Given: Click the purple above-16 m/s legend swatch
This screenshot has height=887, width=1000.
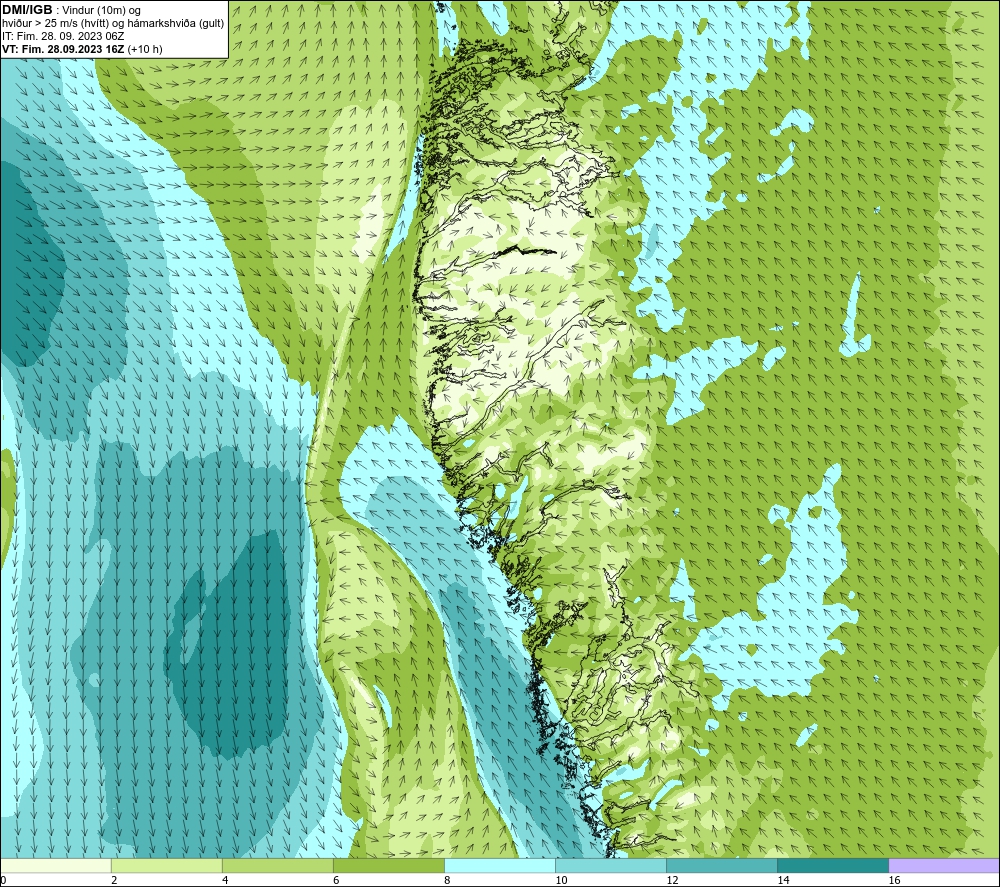Looking at the screenshot, I should 944,865.
